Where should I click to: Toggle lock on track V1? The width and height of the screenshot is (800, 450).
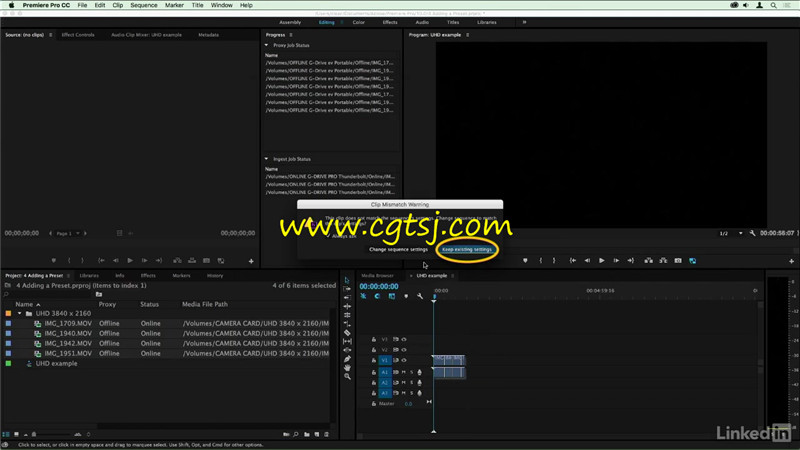(x=374, y=360)
